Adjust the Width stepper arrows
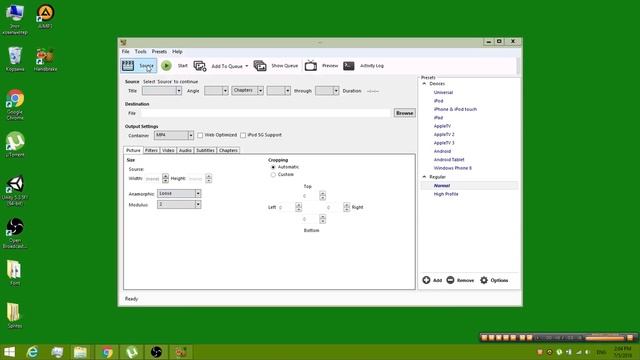640x360 pixels. pyautogui.click(x=165, y=178)
